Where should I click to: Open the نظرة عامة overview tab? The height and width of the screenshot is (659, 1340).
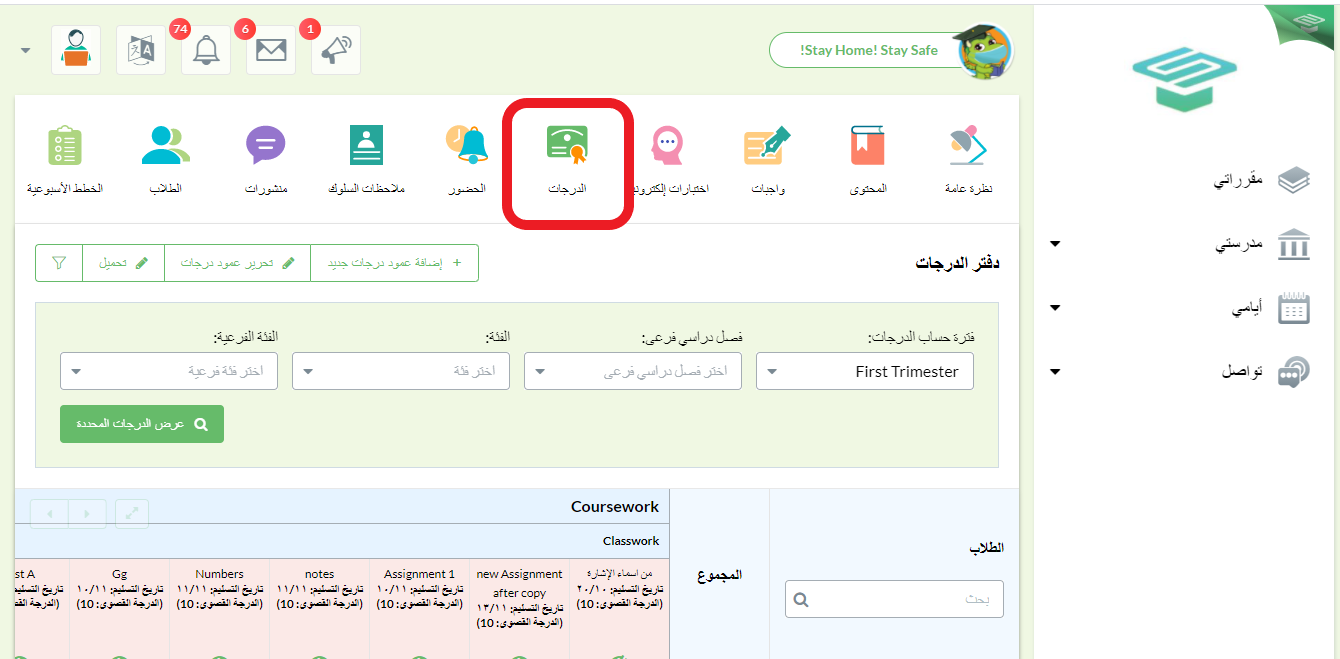(968, 160)
